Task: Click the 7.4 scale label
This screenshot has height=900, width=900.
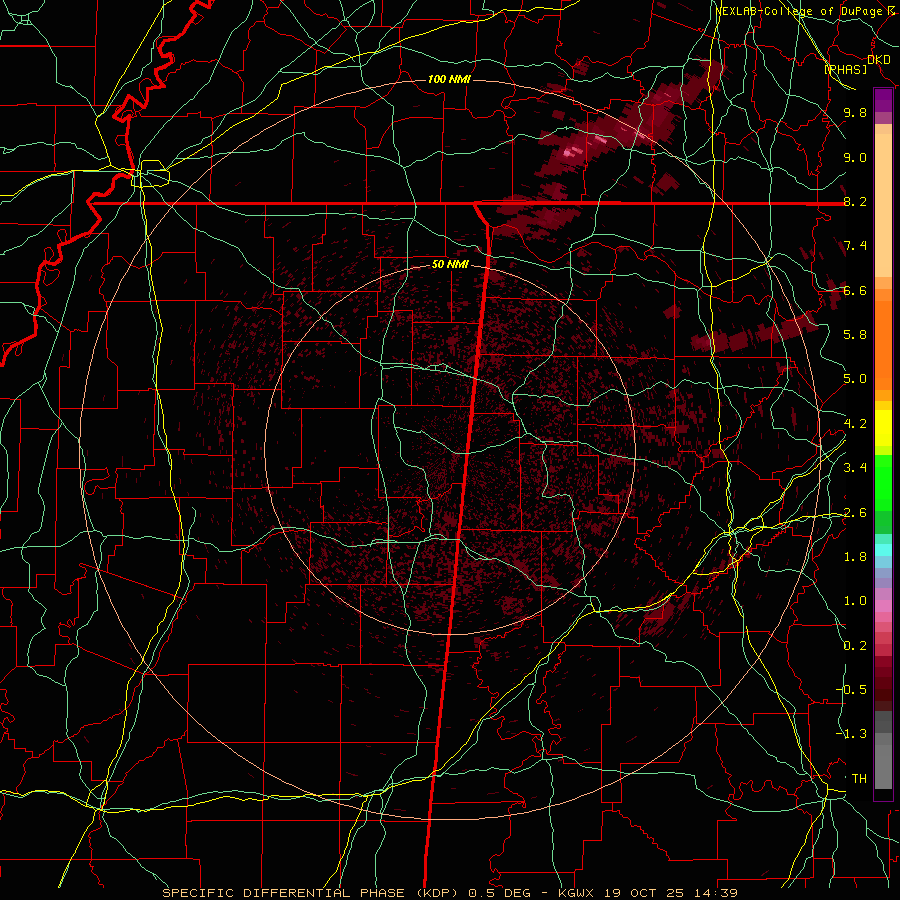Action: 855,246
